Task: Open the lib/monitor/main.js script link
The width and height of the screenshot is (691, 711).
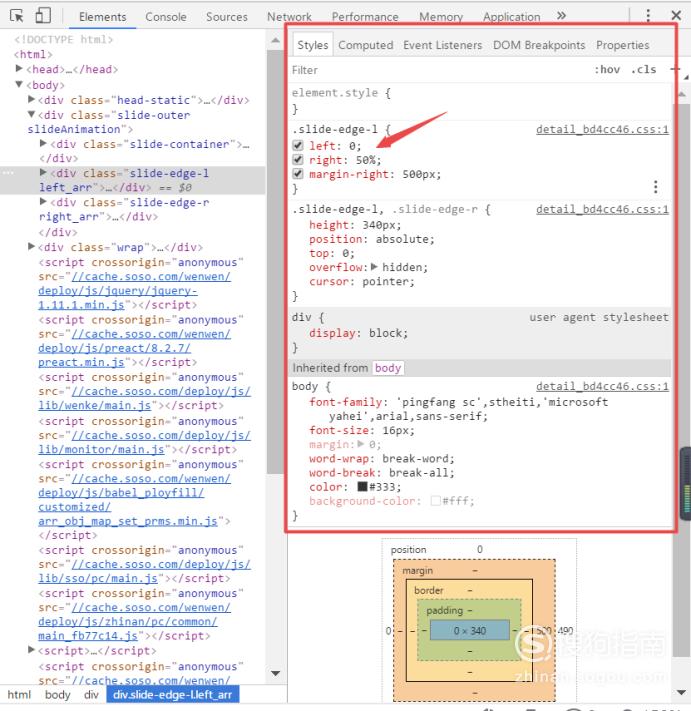Action: click(144, 442)
